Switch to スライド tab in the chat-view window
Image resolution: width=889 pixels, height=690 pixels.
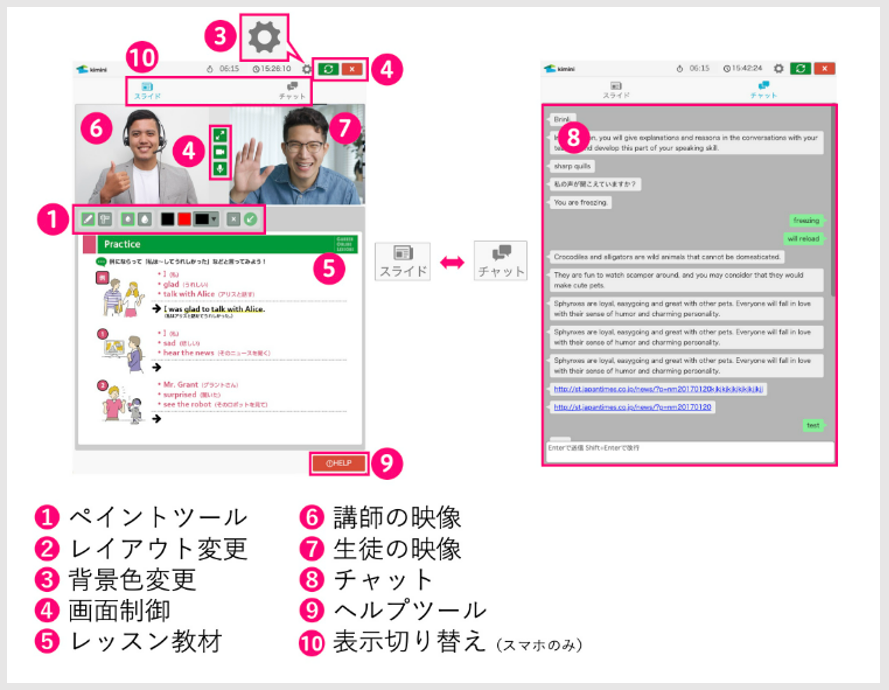616,90
